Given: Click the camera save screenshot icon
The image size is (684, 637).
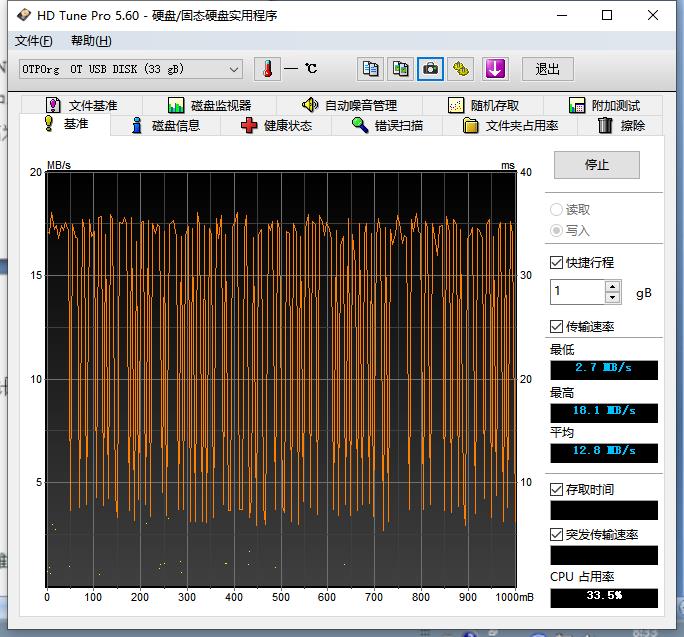Looking at the screenshot, I should 431,69.
